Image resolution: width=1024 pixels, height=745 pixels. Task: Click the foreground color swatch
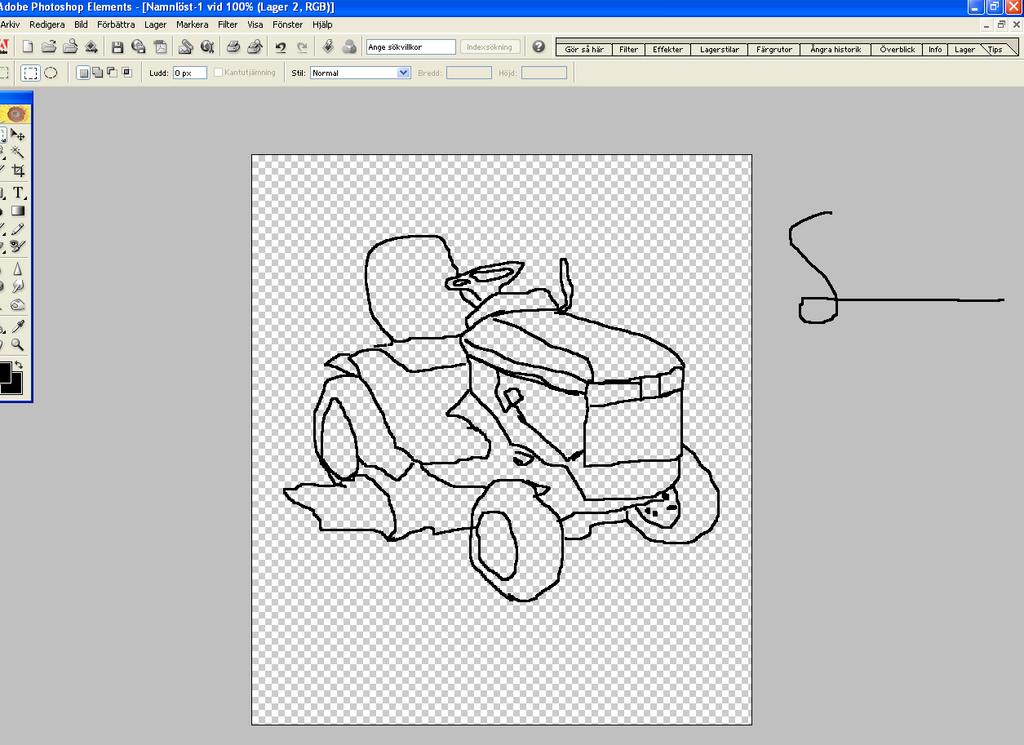point(5,372)
